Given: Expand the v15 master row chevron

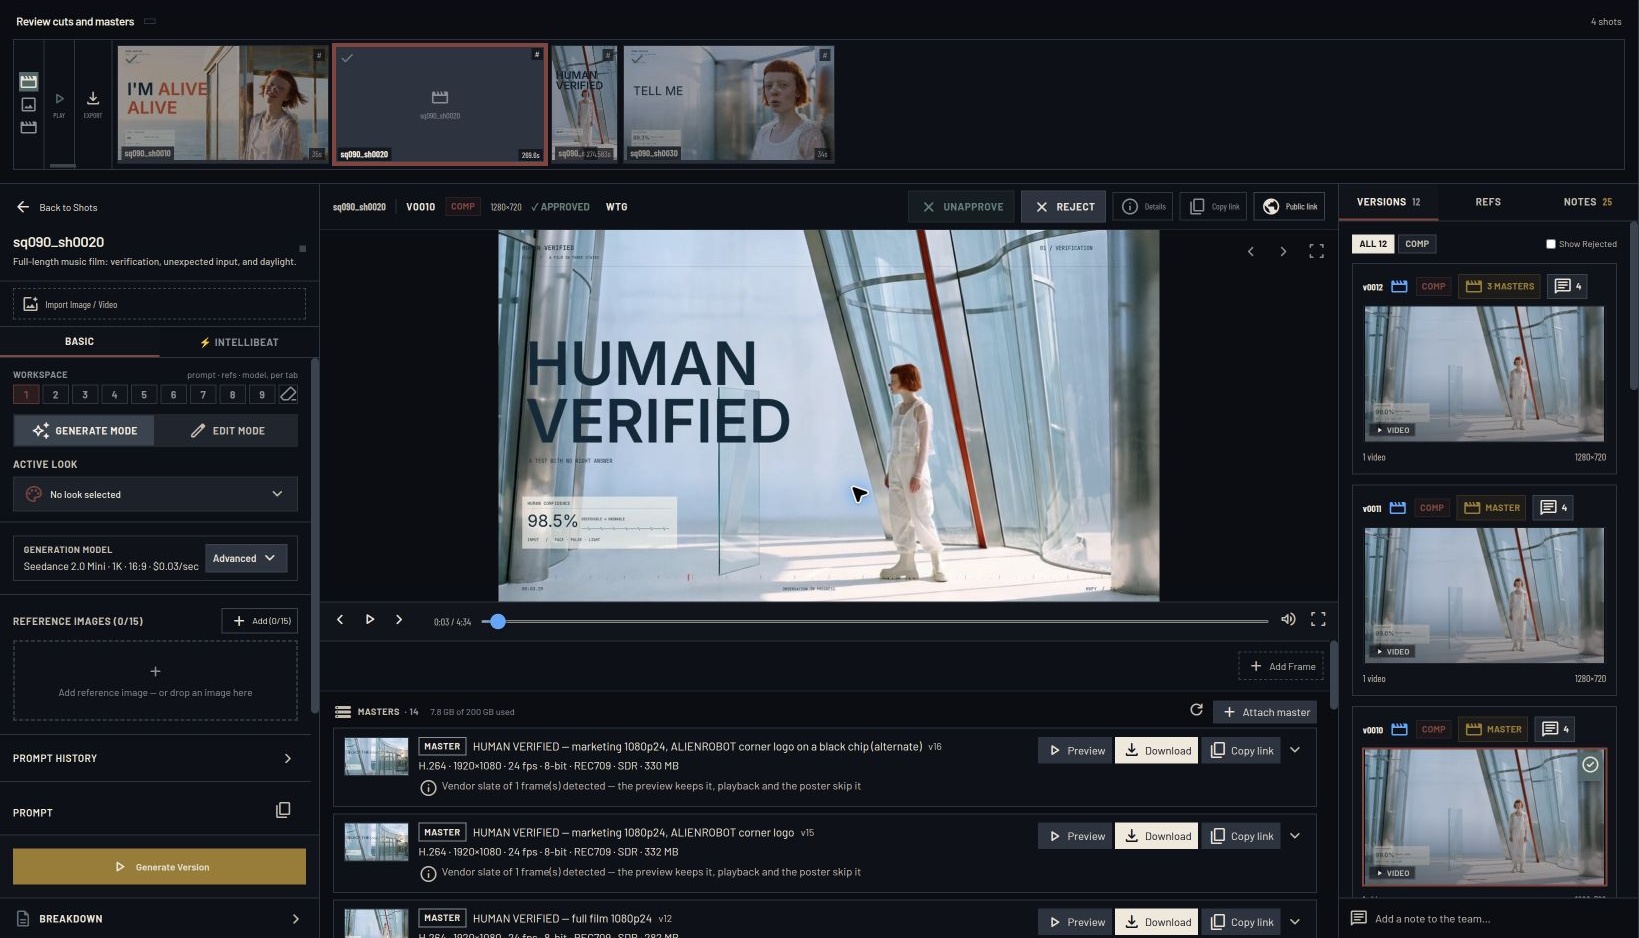Looking at the screenshot, I should [1295, 836].
